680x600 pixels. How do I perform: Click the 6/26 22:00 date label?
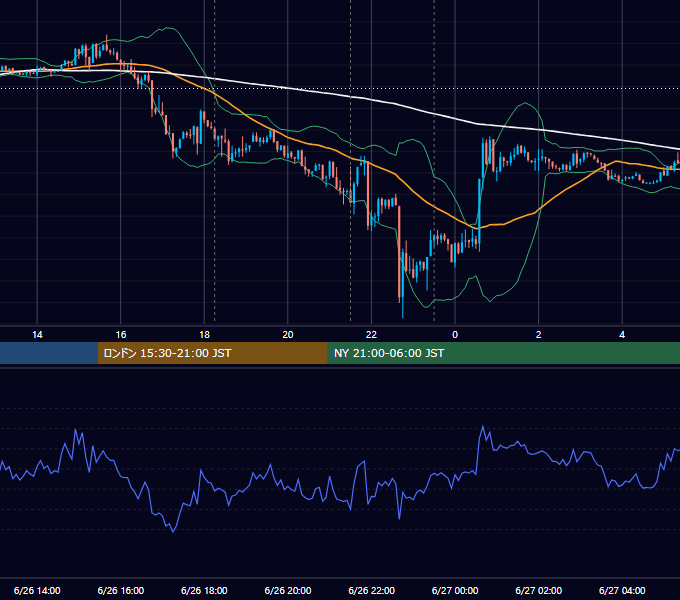[372, 590]
